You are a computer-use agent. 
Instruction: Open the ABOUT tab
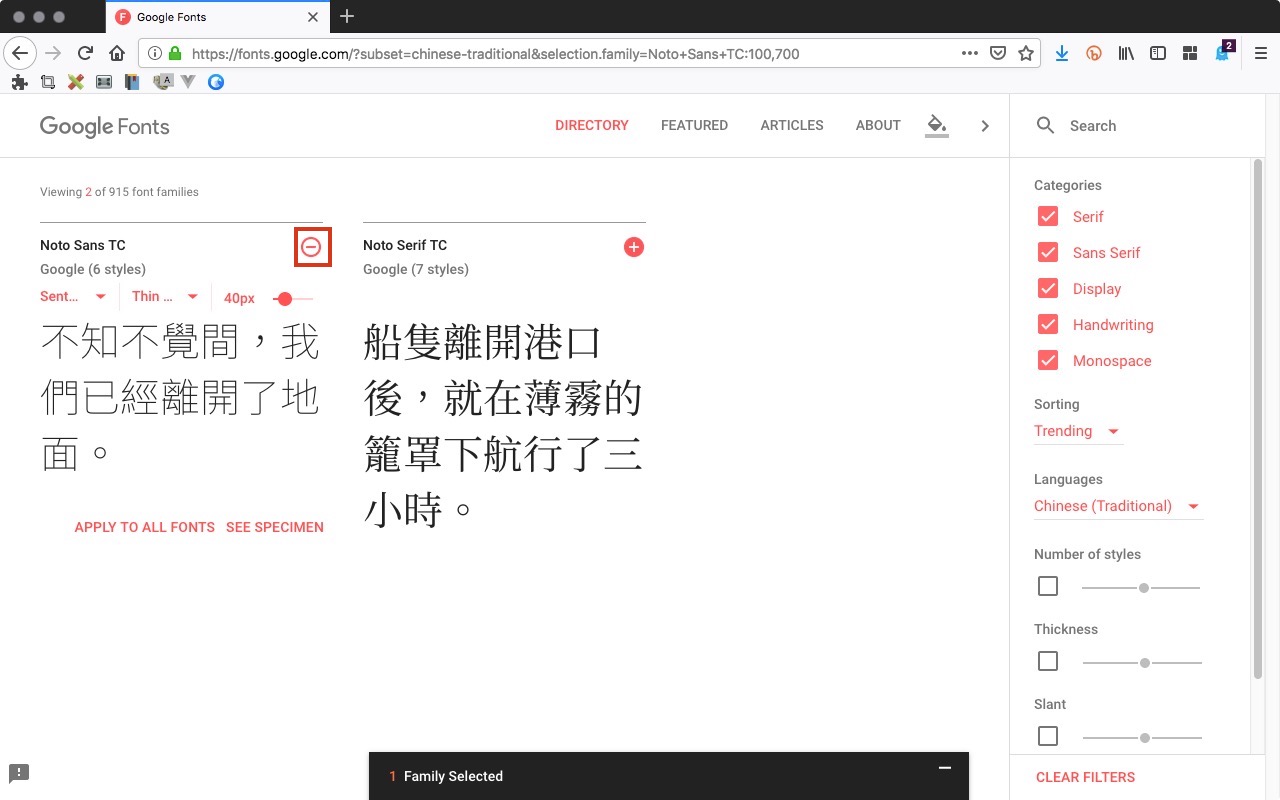coord(878,126)
